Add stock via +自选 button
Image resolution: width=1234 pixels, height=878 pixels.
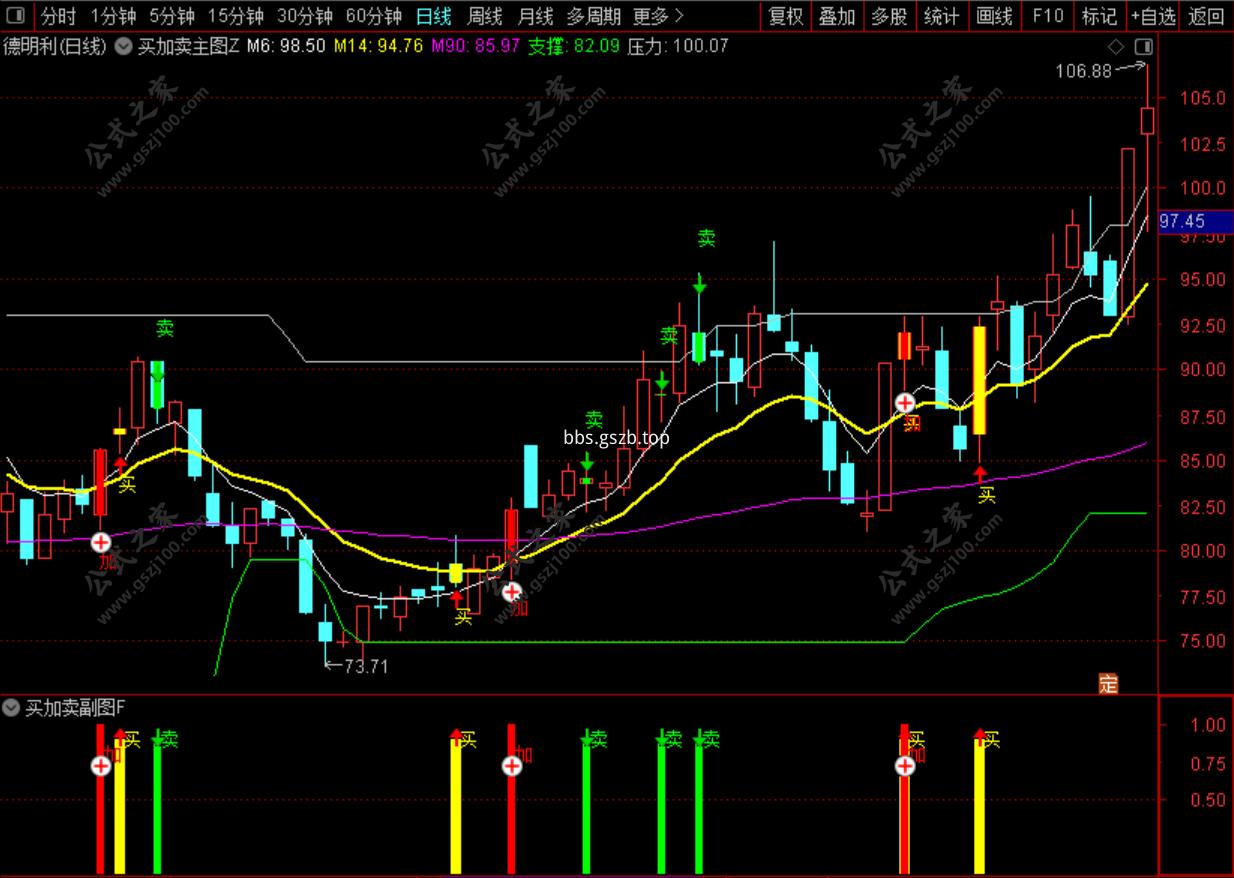1153,16
